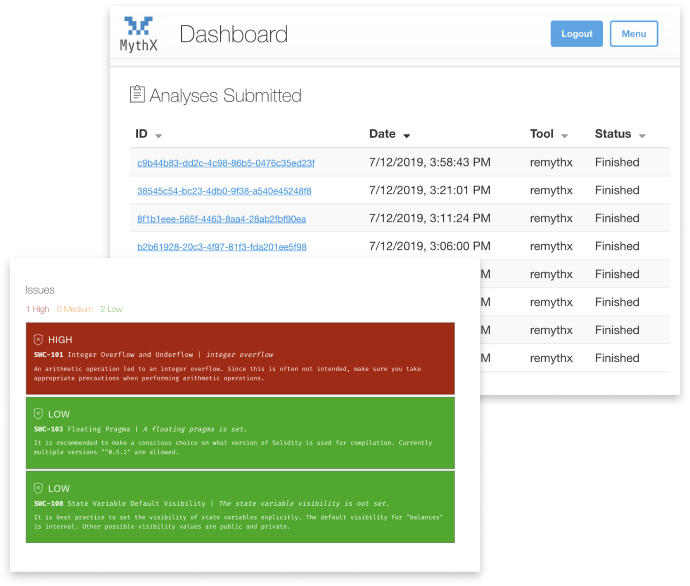The image size is (690, 586).
Task: Click the shield icon in the SWC-108 LOW card
Action: (x=38, y=488)
